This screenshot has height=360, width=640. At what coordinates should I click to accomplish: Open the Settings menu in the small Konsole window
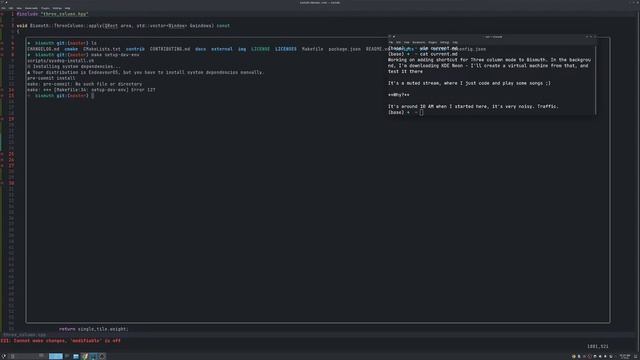click(x=444, y=42)
